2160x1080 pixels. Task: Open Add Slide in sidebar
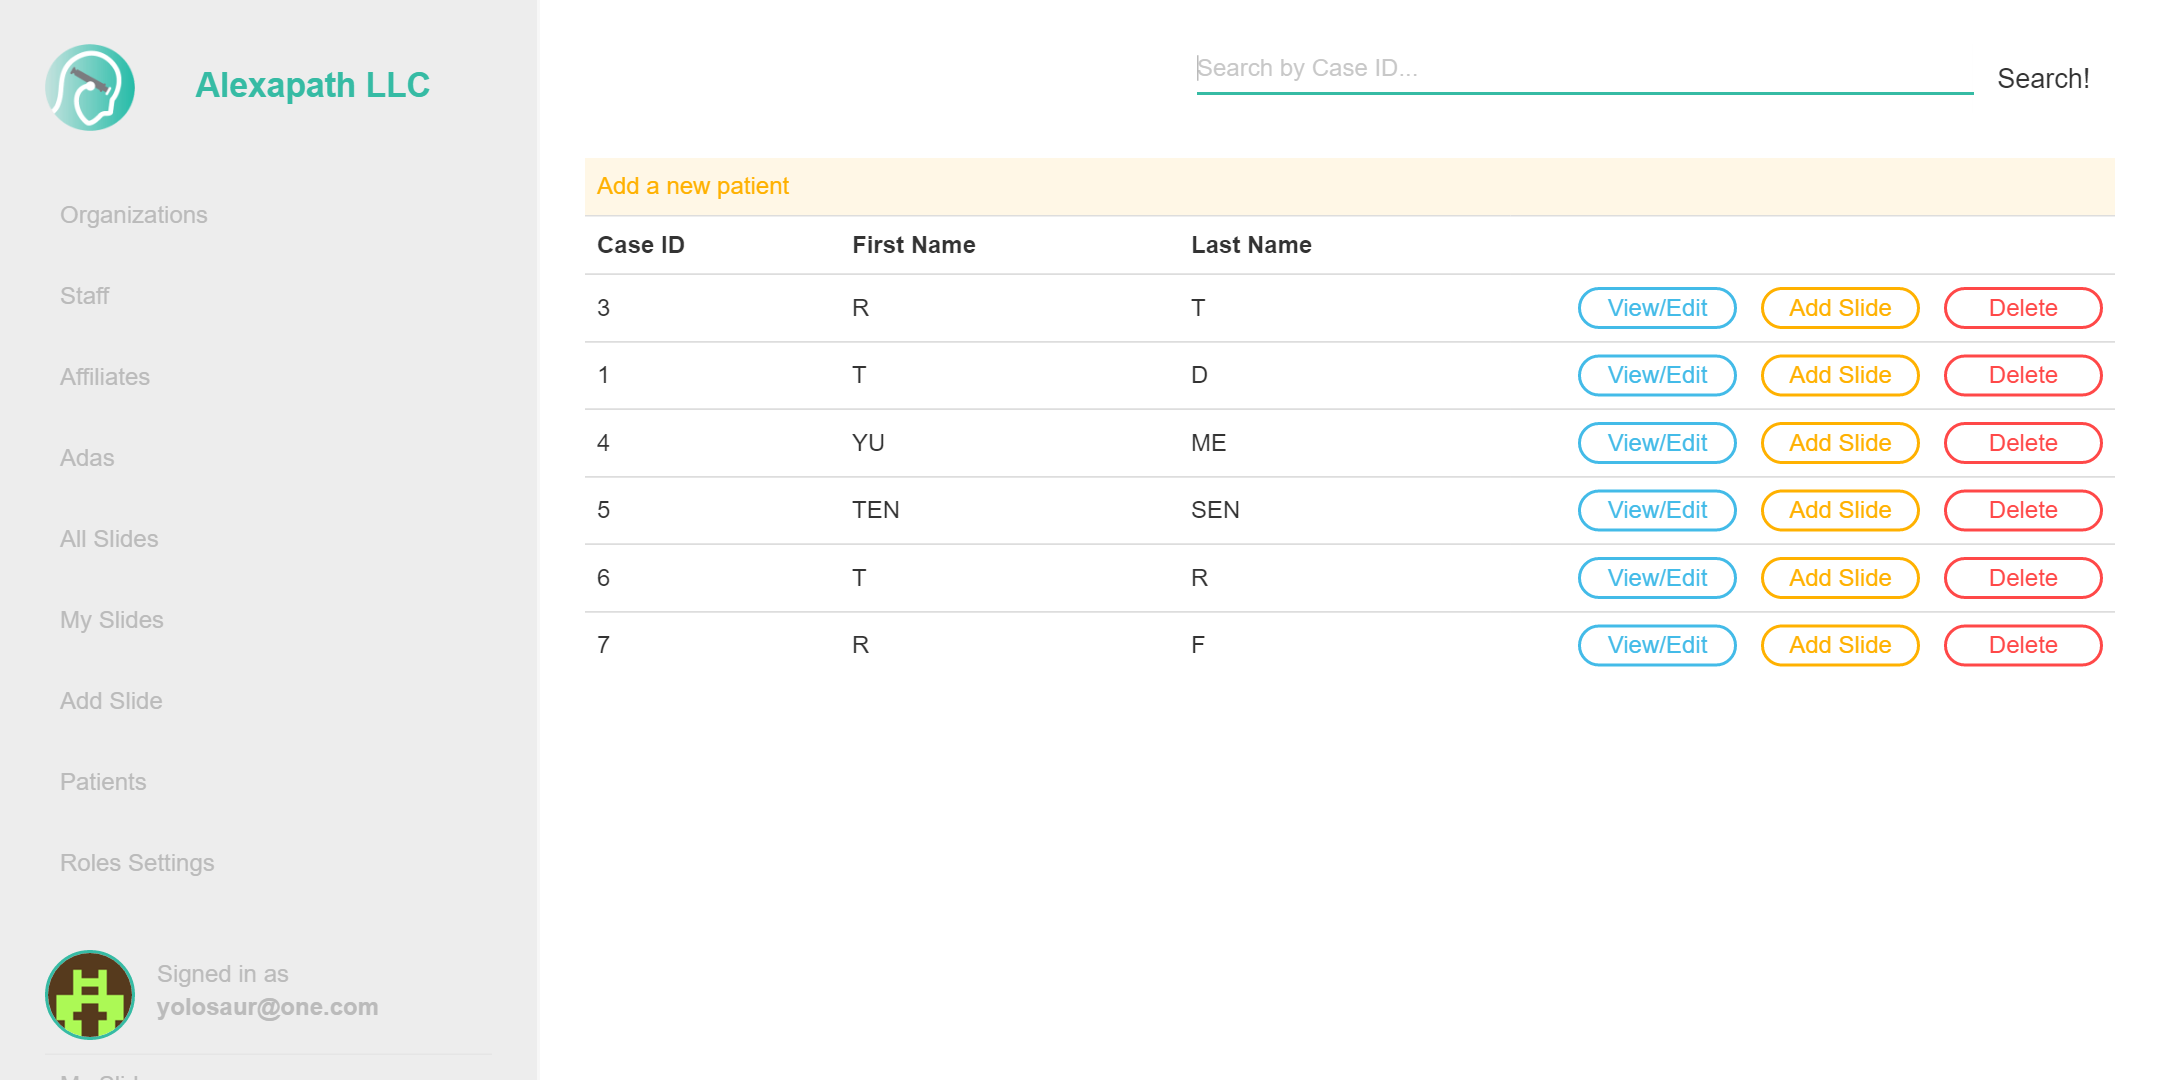coord(111,701)
